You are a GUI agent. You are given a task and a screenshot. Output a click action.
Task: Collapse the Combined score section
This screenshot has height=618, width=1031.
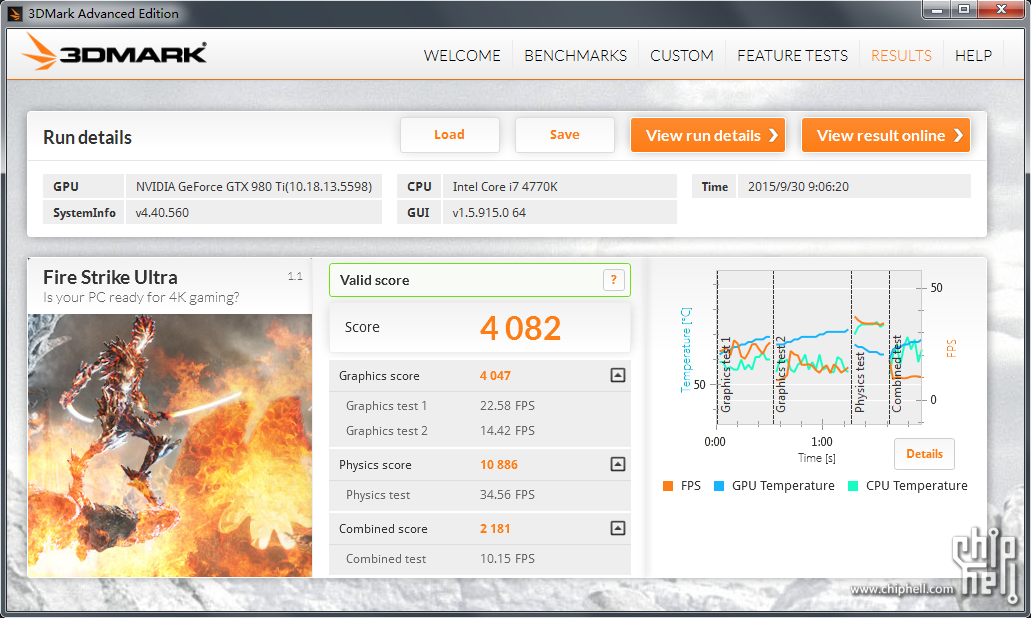tap(617, 528)
